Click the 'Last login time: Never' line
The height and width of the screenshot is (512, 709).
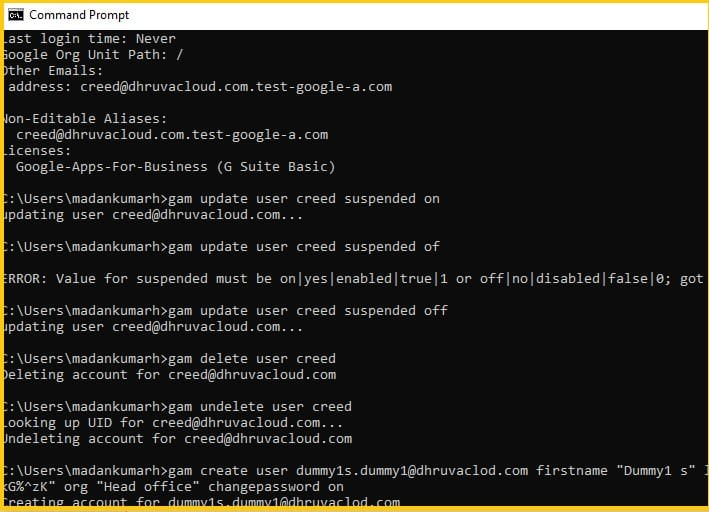click(88, 38)
